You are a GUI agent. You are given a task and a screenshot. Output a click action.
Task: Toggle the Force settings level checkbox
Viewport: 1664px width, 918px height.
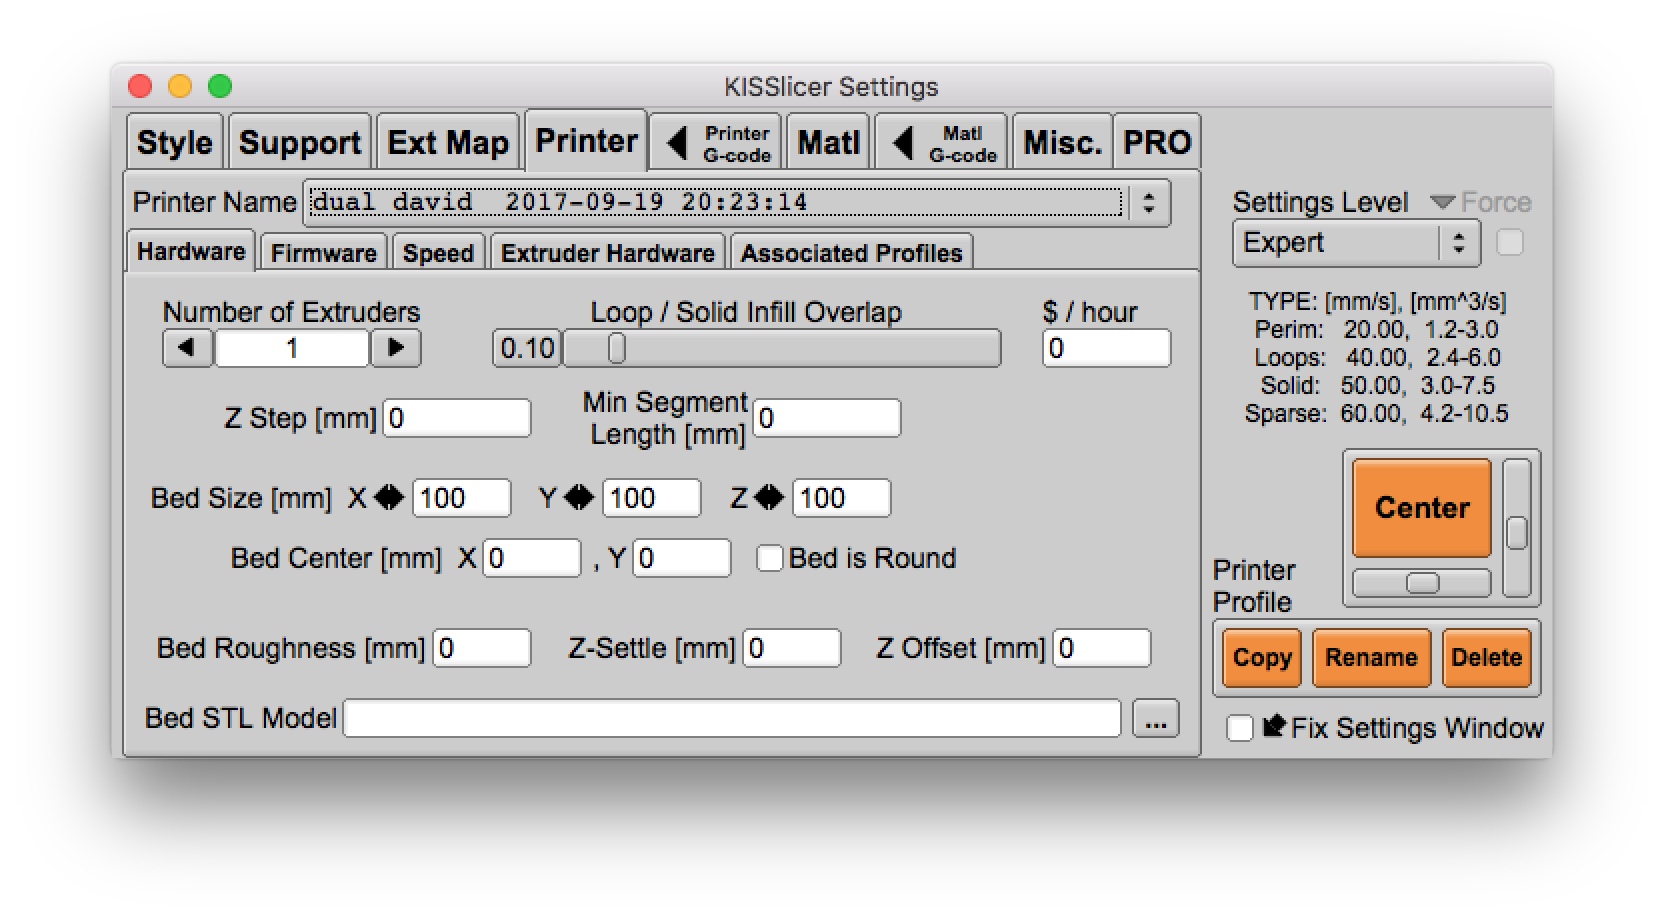1509,243
